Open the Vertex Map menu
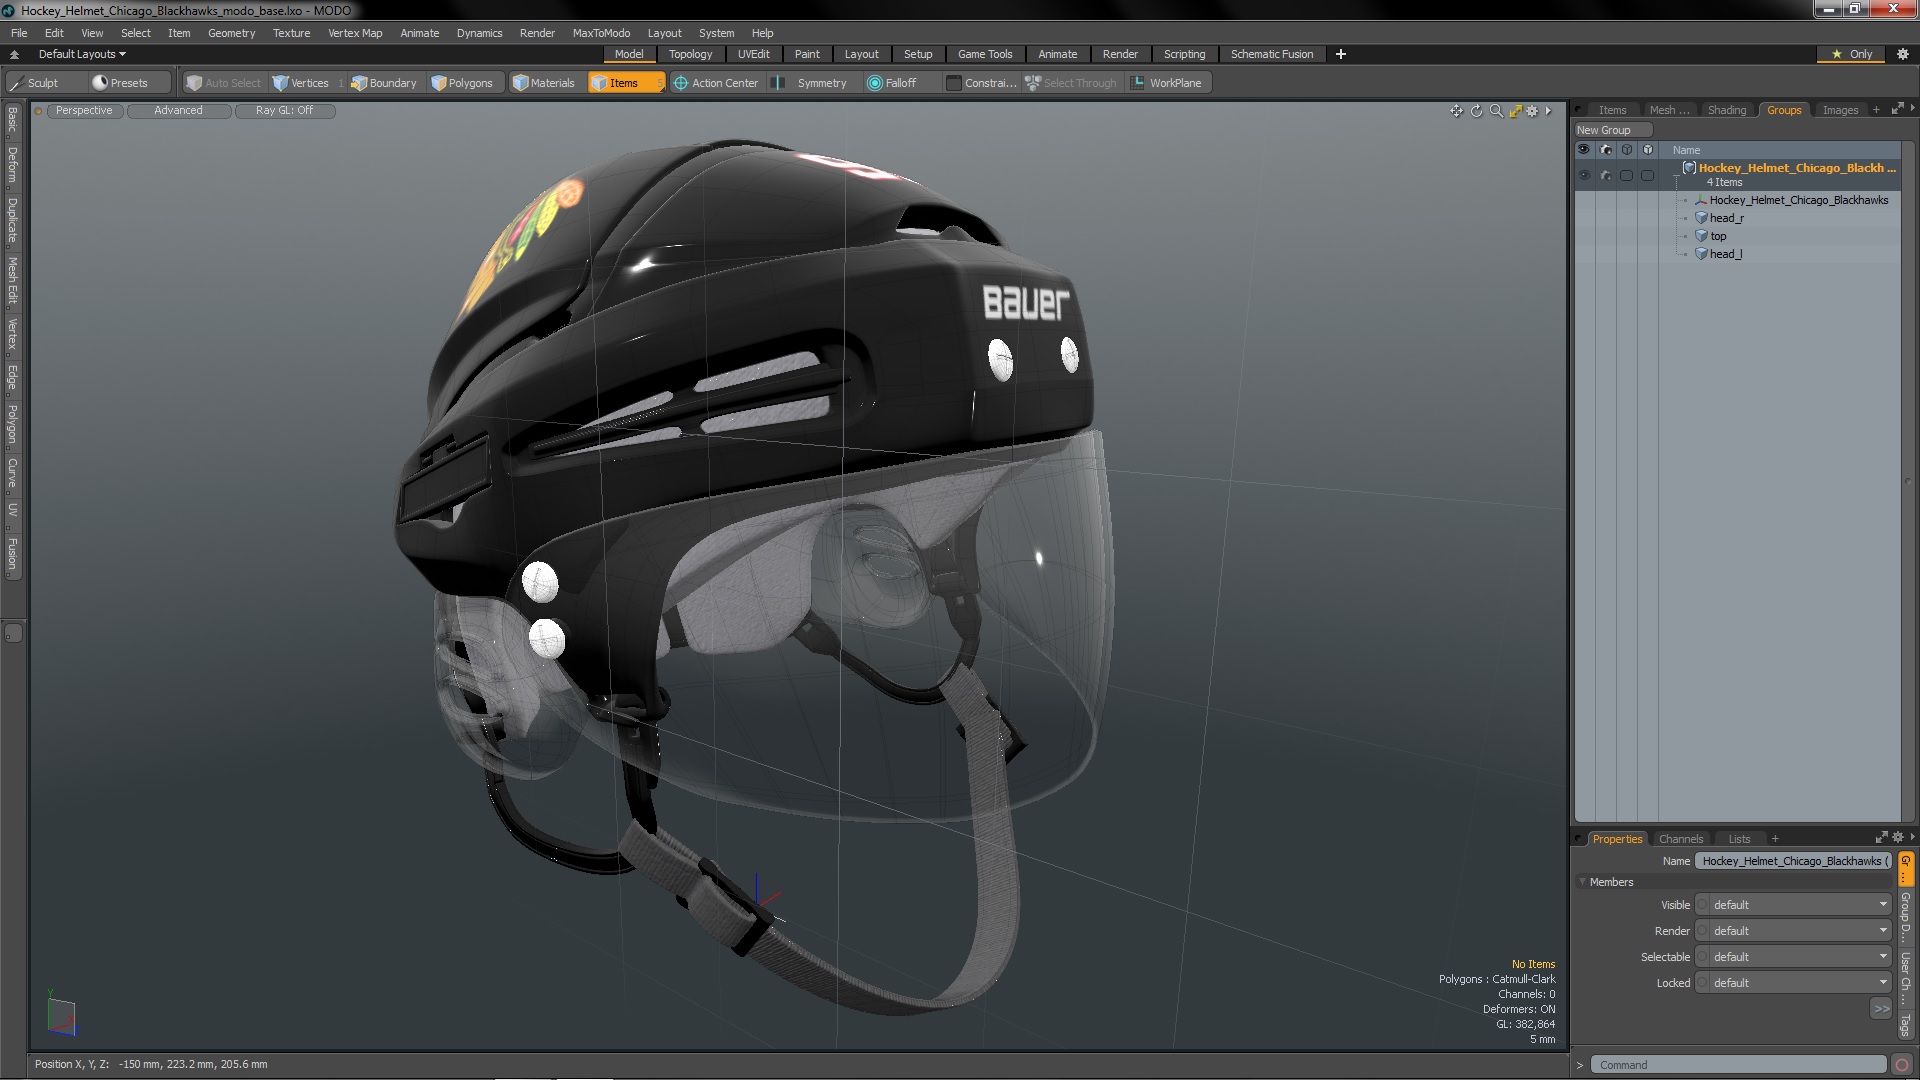 pyautogui.click(x=355, y=33)
